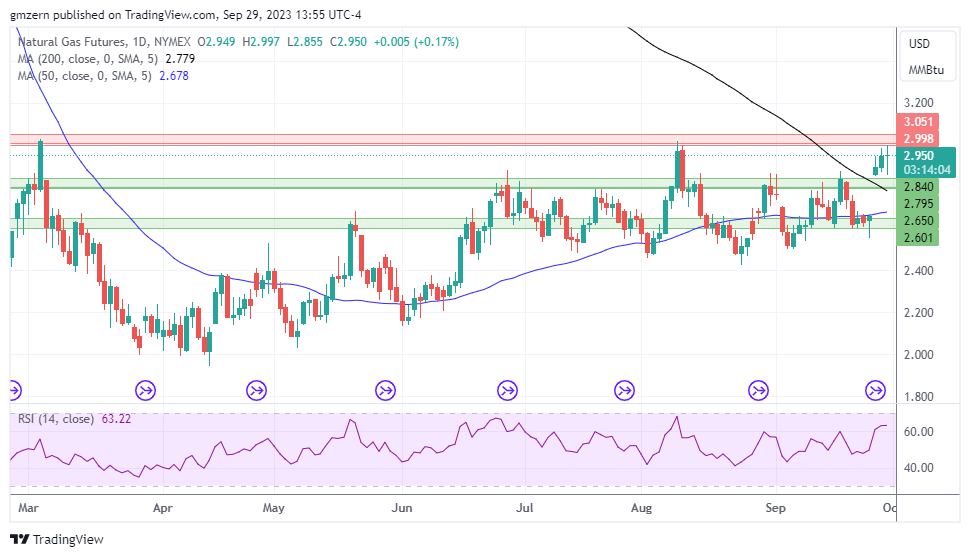Click the 03:14:04 bar countdown
The width and height of the screenshot is (970, 557).
coord(926,170)
